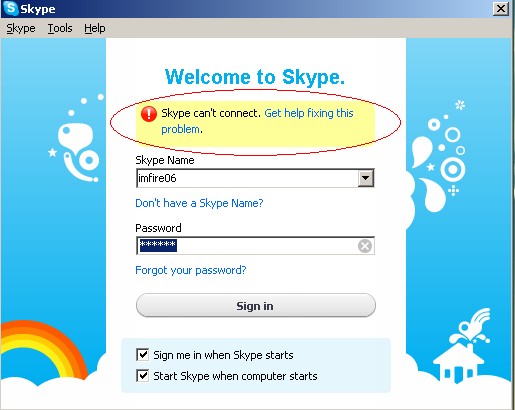515x410 pixels.
Task: Click the concentric circles decoration
Action: coord(452,169)
